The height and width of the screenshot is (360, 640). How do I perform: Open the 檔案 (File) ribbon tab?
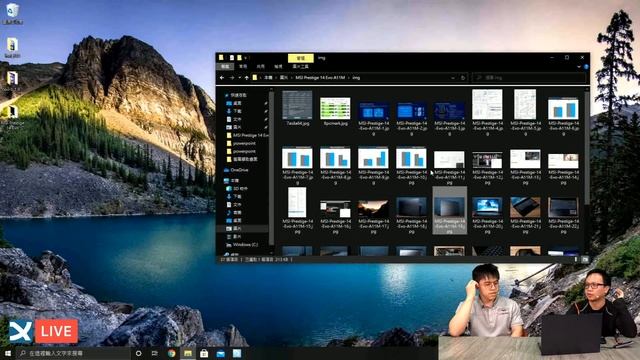point(225,66)
